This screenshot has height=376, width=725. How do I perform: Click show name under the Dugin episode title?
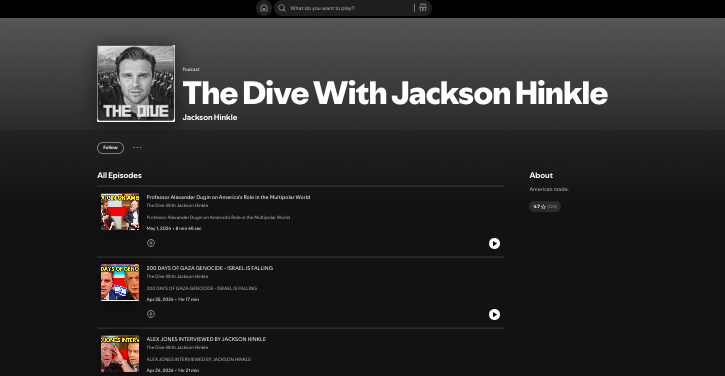[x=177, y=205]
